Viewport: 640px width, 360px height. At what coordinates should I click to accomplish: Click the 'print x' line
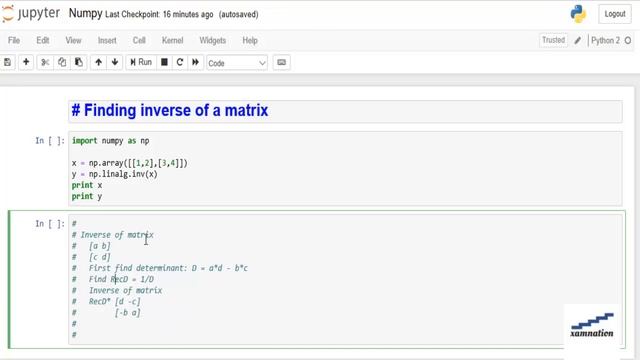pyautogui.click(x=87, y=185)
